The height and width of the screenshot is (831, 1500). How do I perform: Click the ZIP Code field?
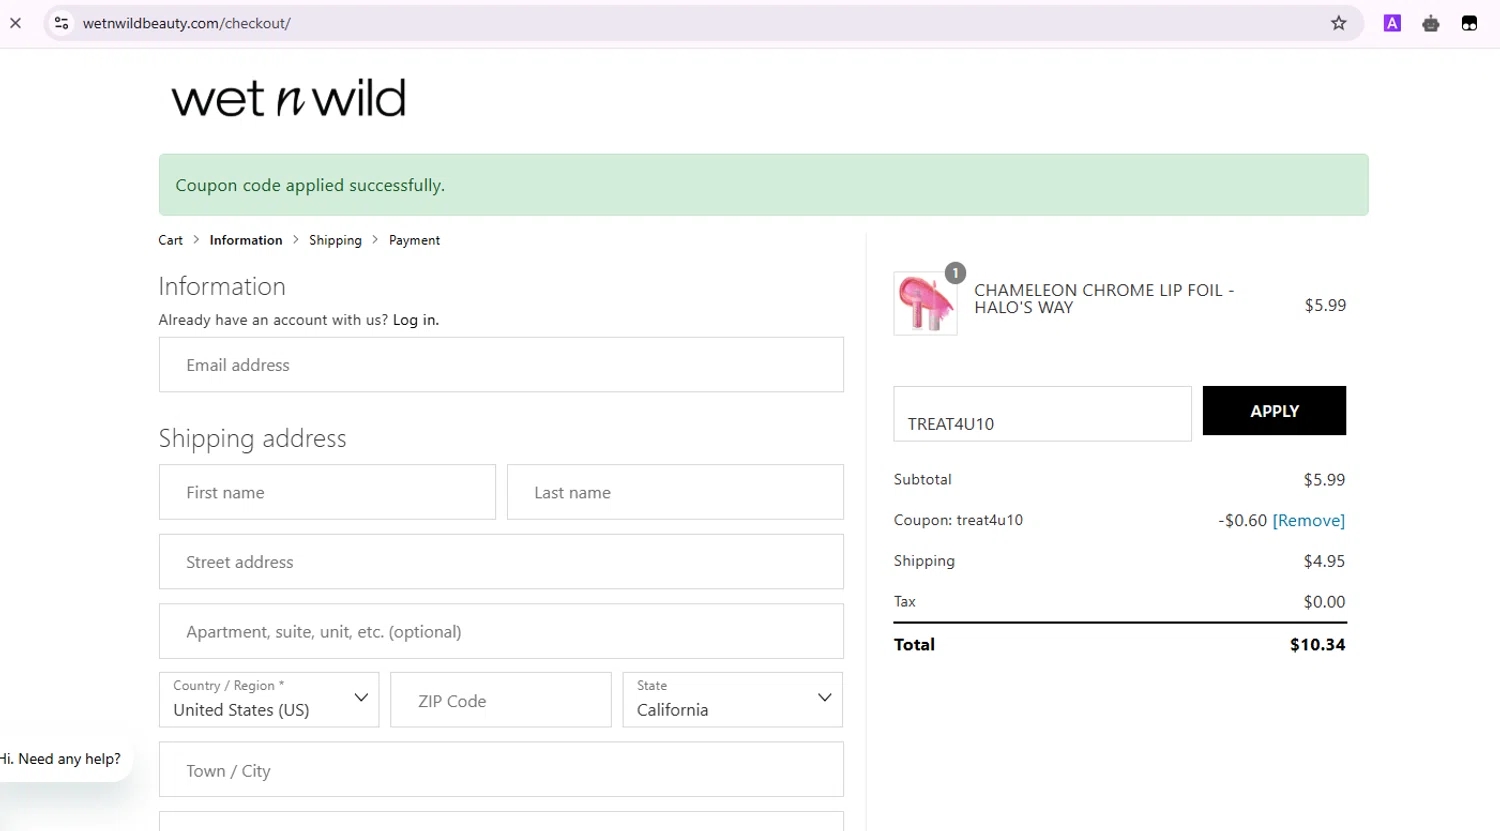[501, 699]
